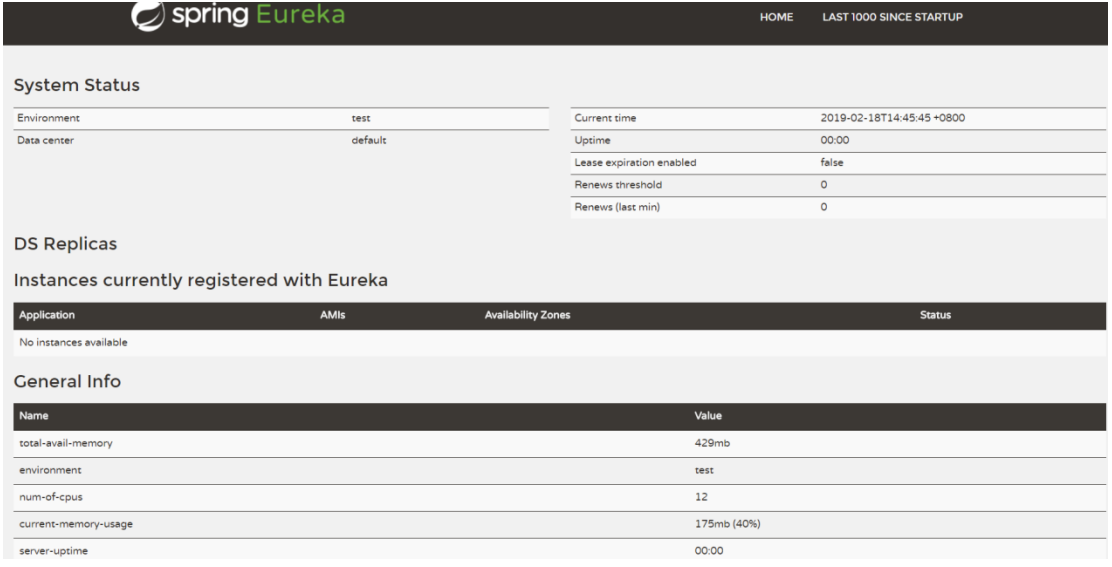
Task: Click Lease expiration enabled label
Action: click(635, 163)
